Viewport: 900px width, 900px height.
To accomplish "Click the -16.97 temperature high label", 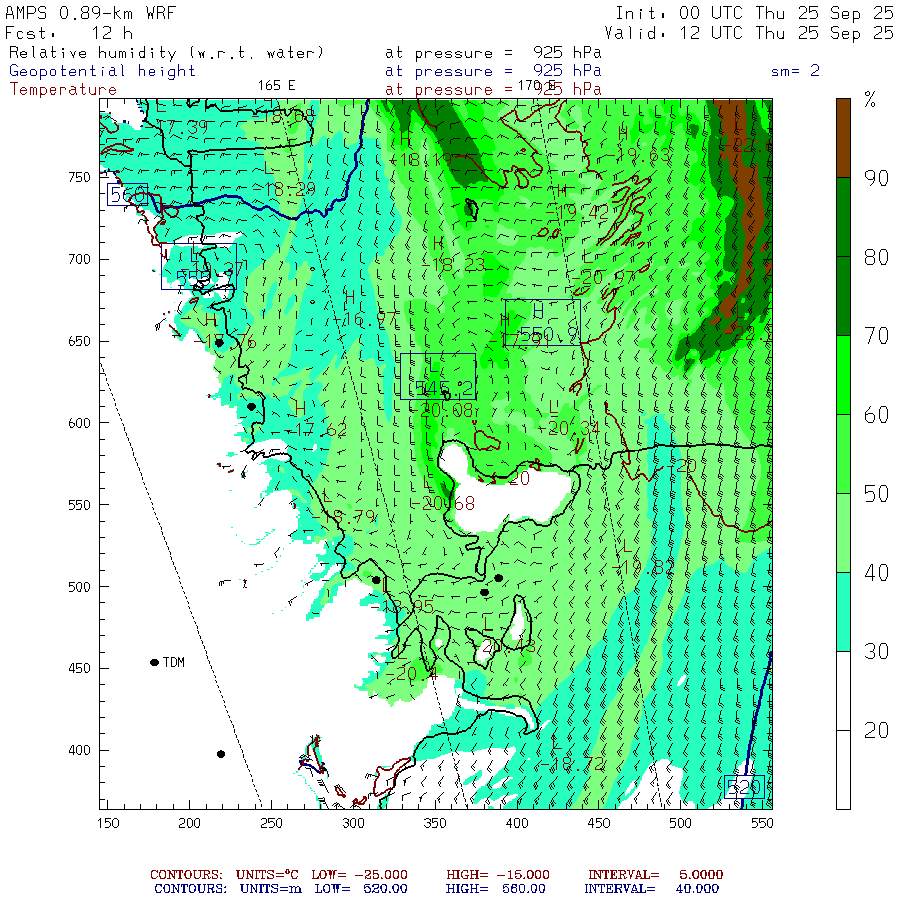I will 365,319.
